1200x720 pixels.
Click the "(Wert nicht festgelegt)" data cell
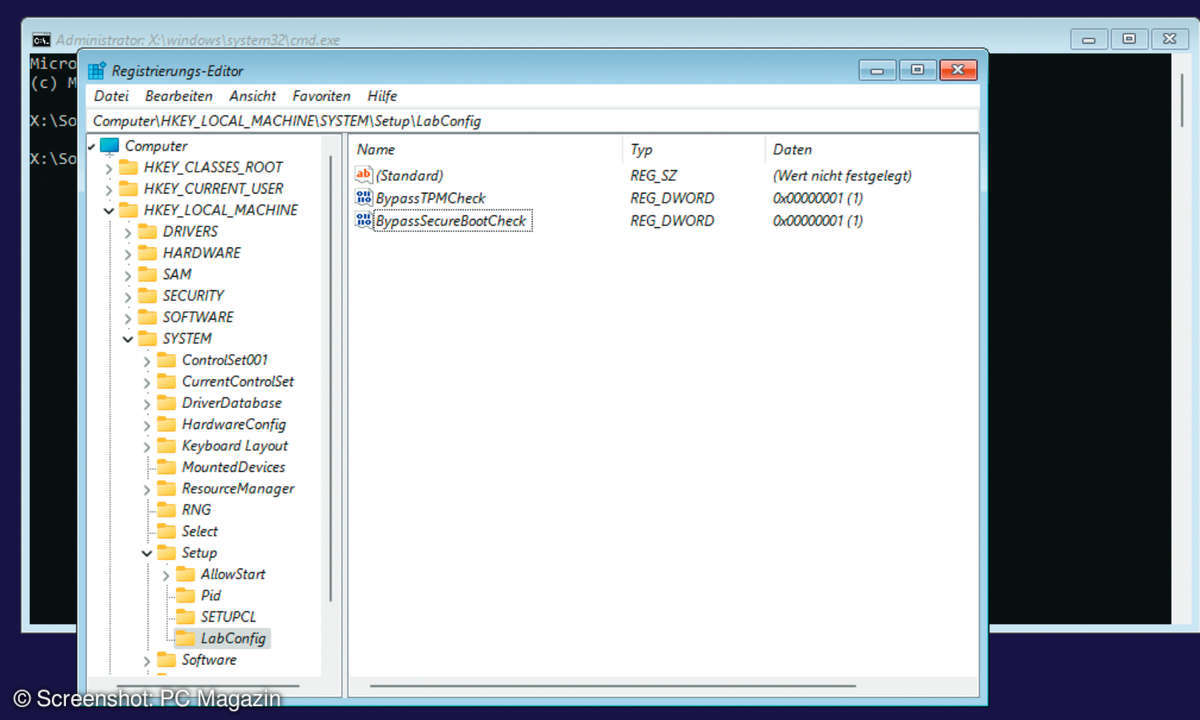tap(842, 175)
